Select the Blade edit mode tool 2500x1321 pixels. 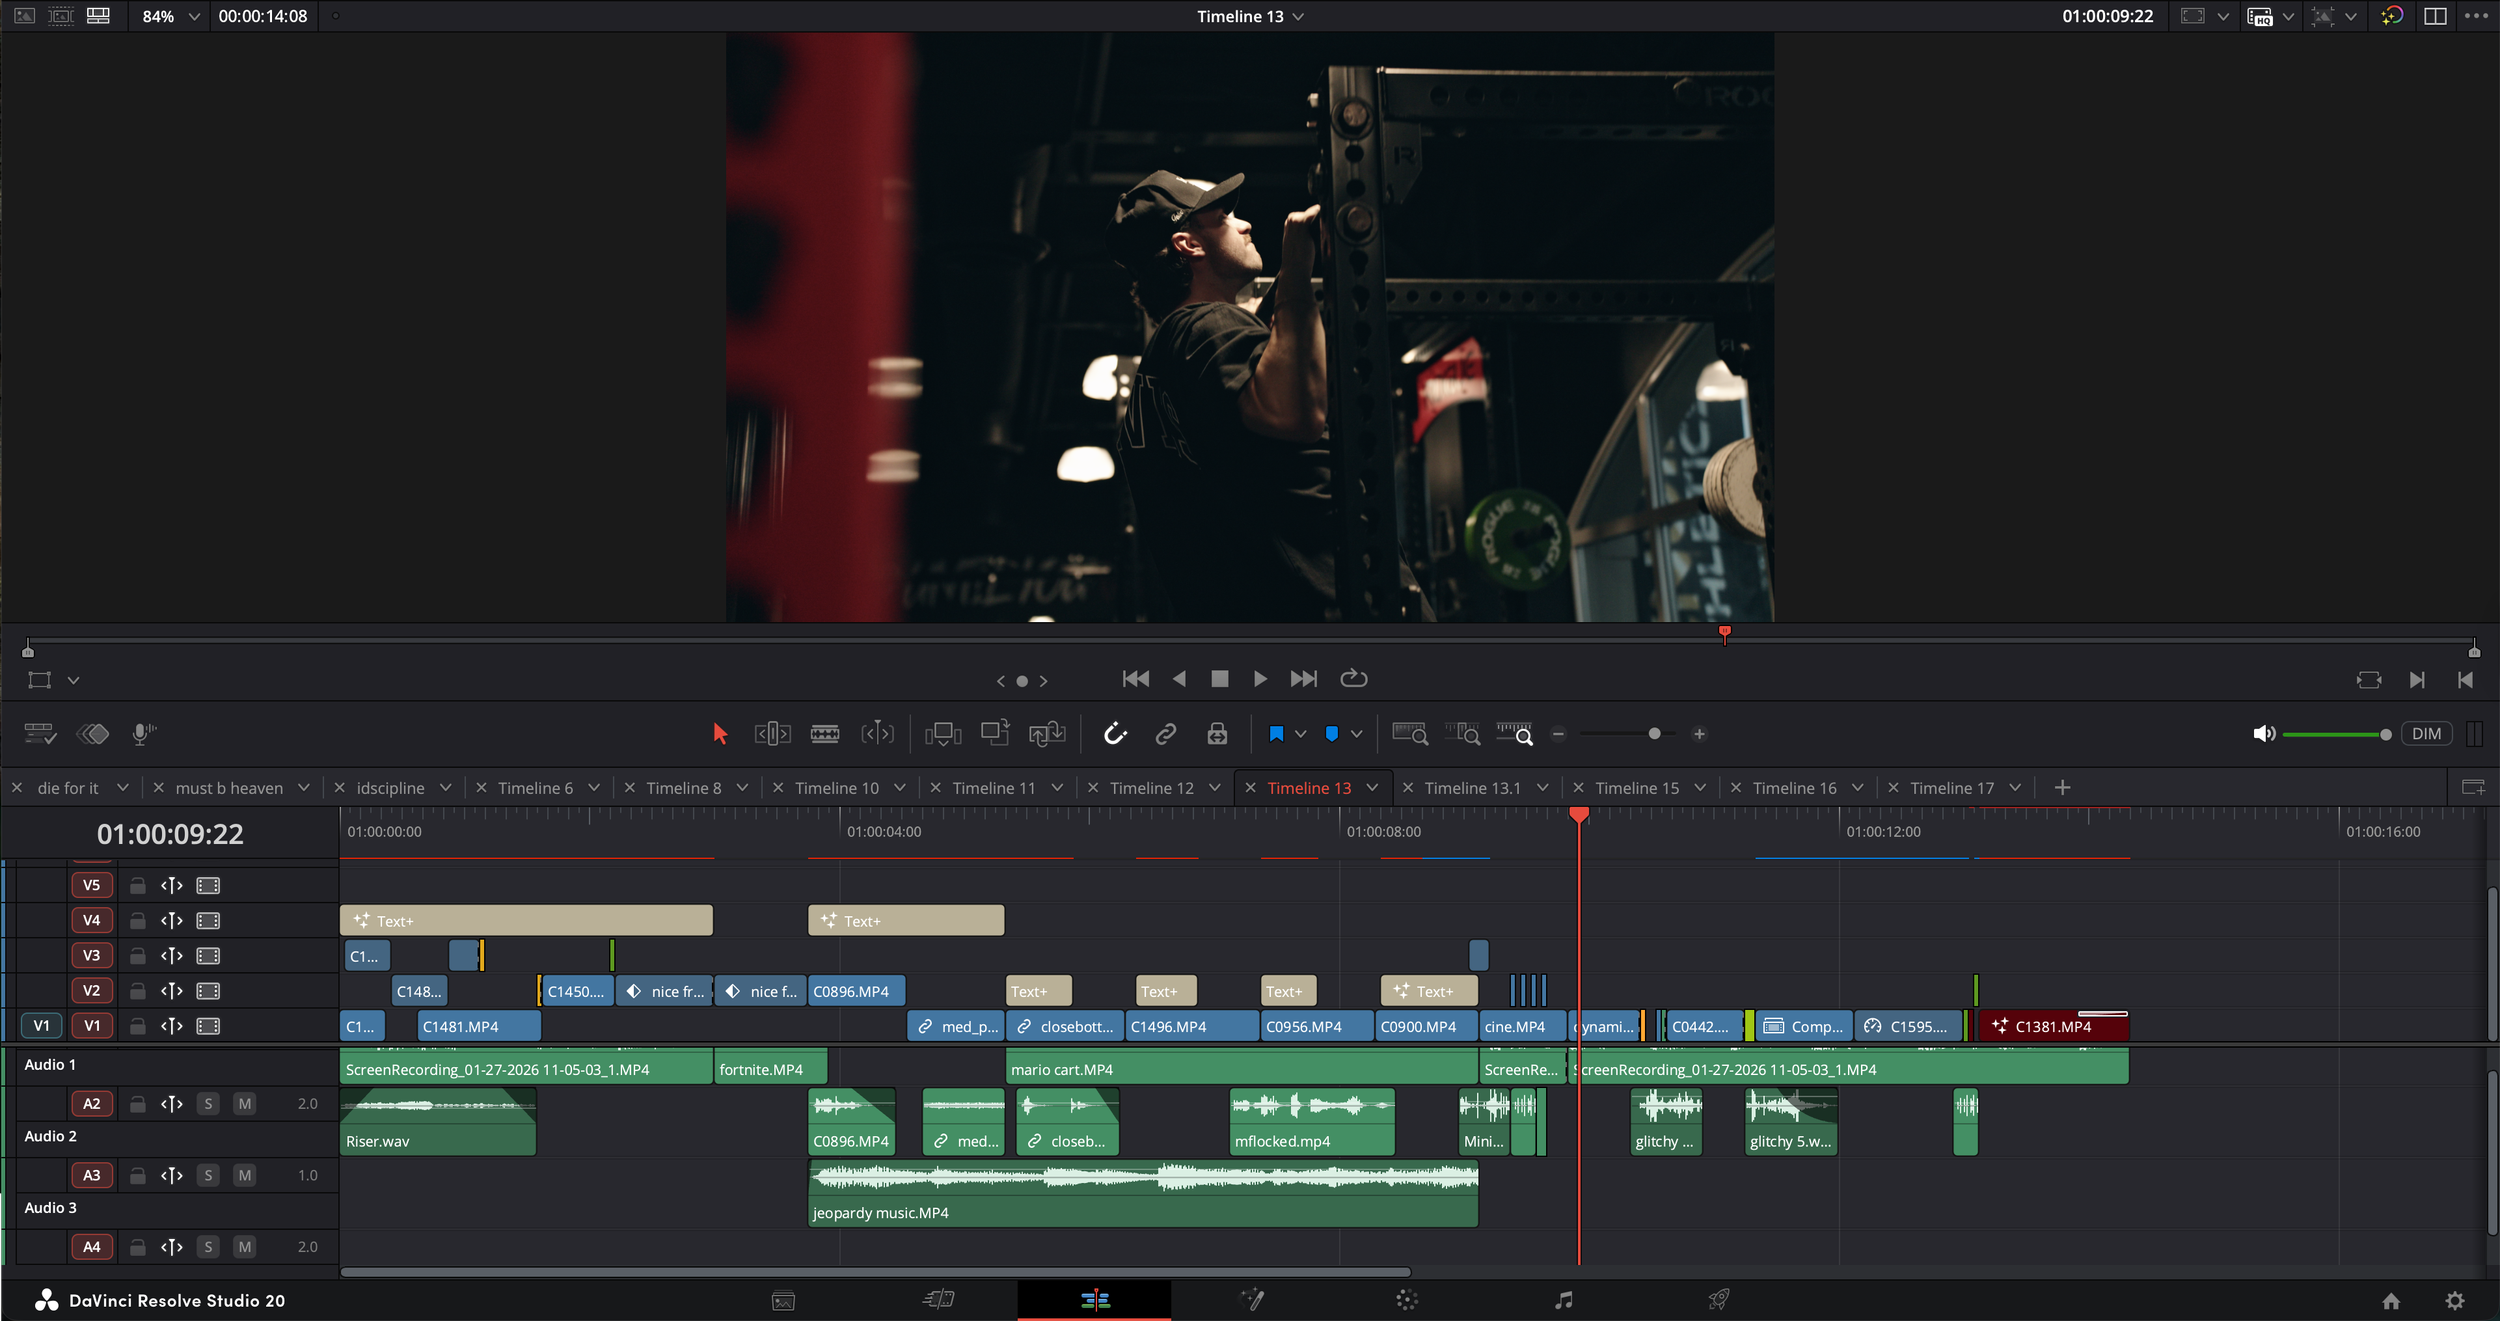[824, 734]
